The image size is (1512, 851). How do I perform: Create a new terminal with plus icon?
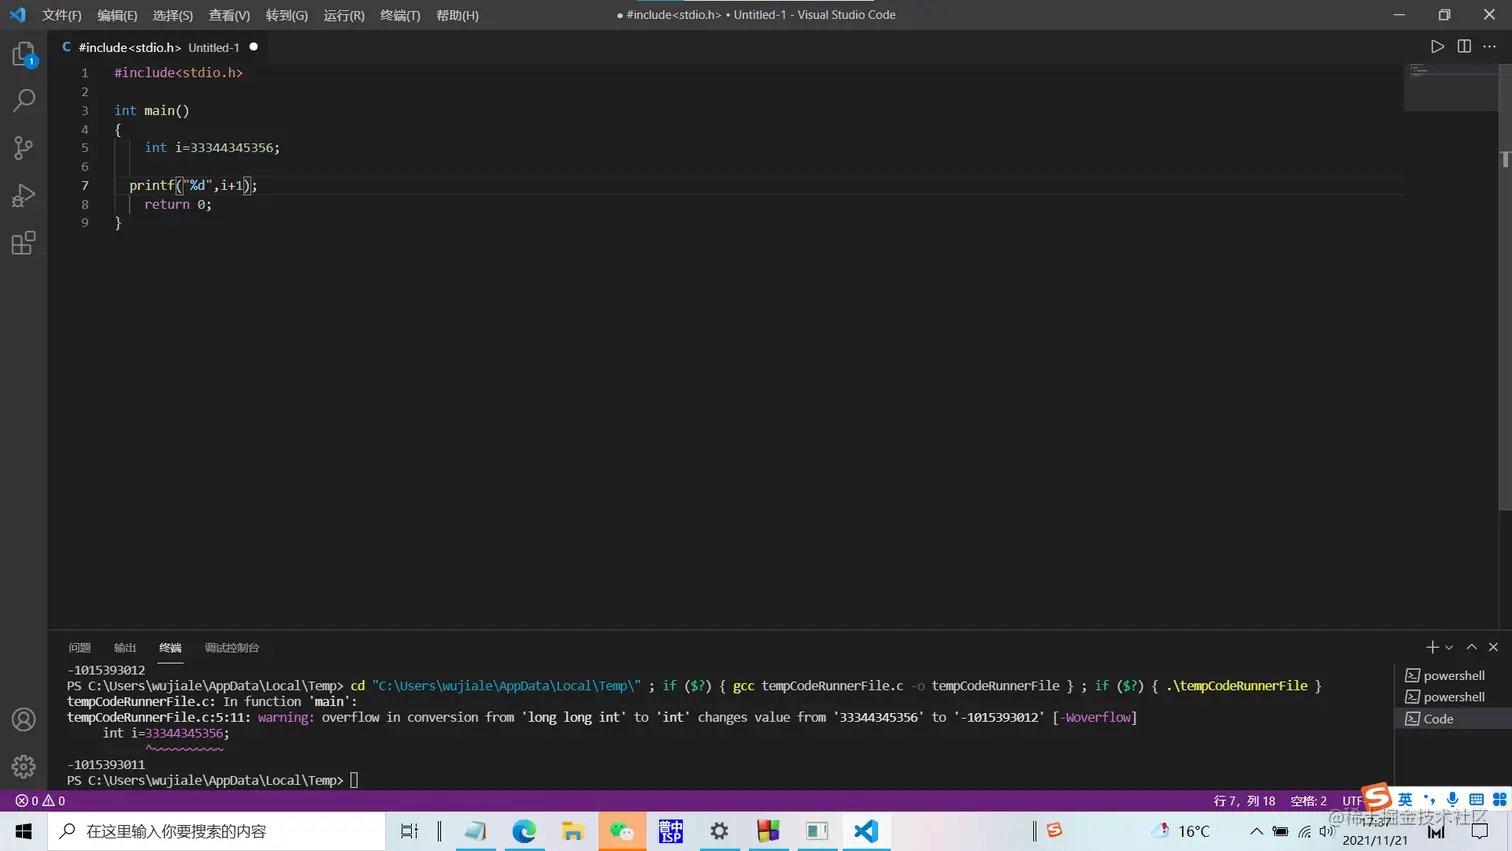click(1432, 647)
